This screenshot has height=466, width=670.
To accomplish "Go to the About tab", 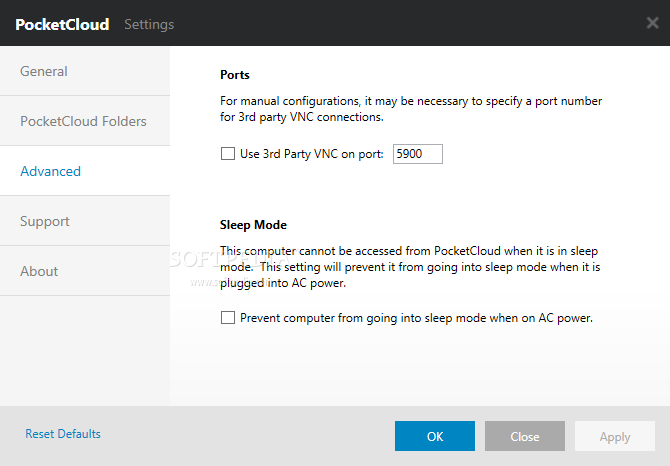I will pos(85,271).
